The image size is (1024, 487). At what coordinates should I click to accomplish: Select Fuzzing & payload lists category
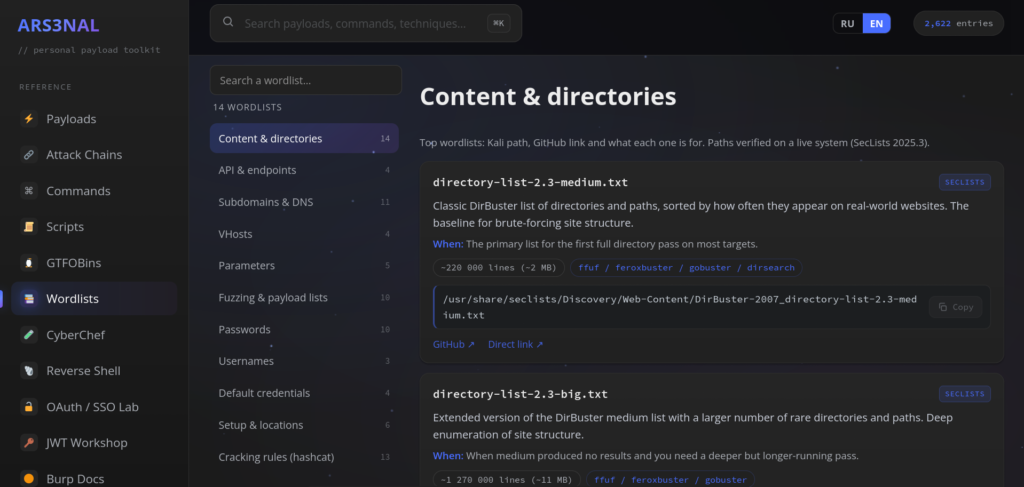304,298
